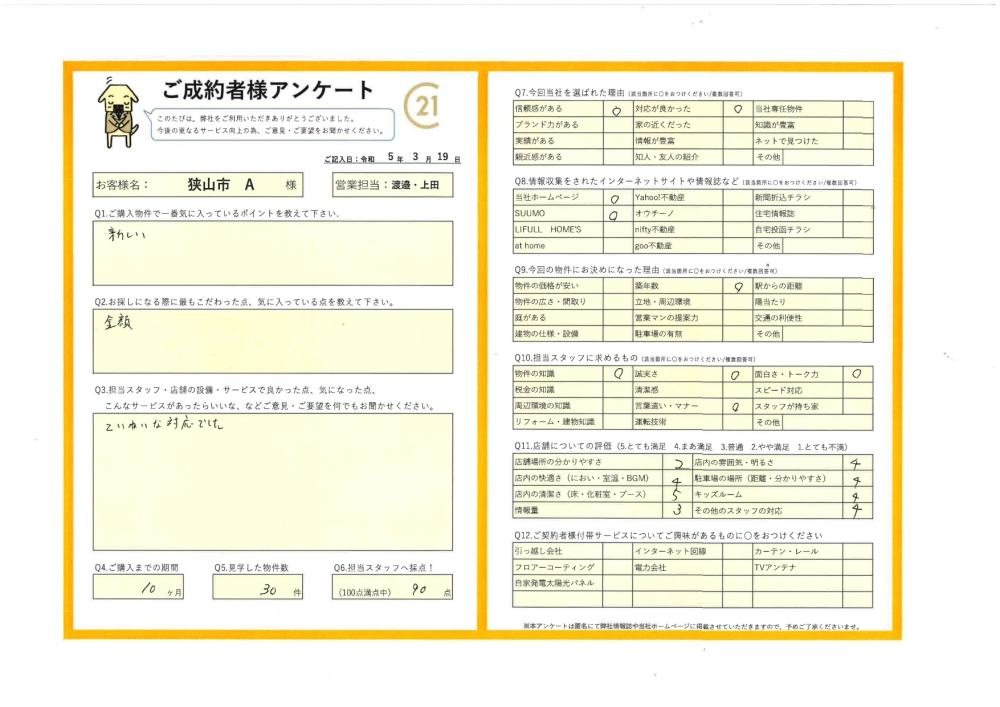Tick the box next to 立地・周辺環境
The width and height of the screenshot is (1000, 707).
click(738, 302)
